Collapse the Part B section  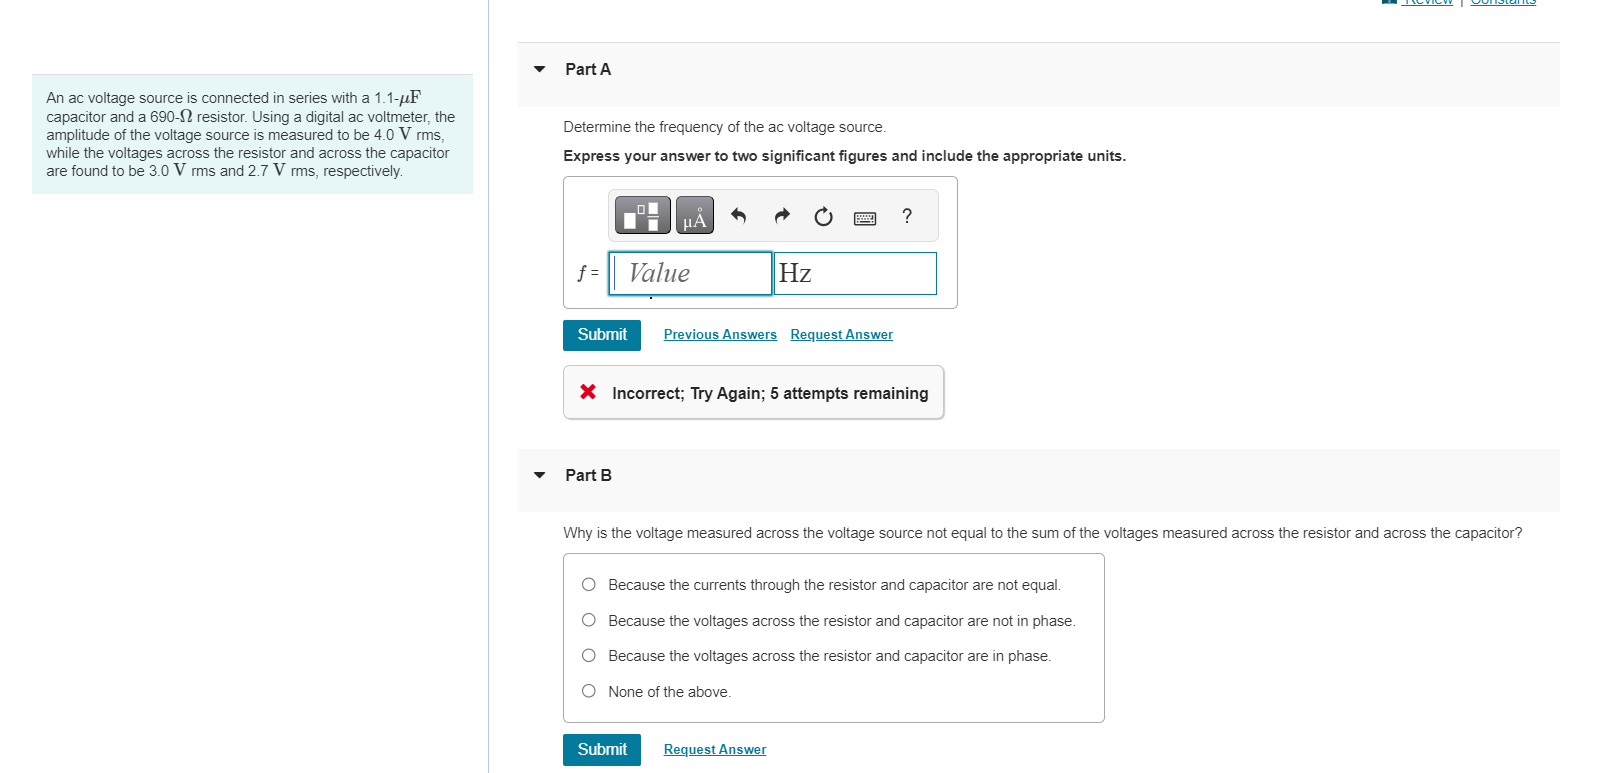(x=539, y=475)
